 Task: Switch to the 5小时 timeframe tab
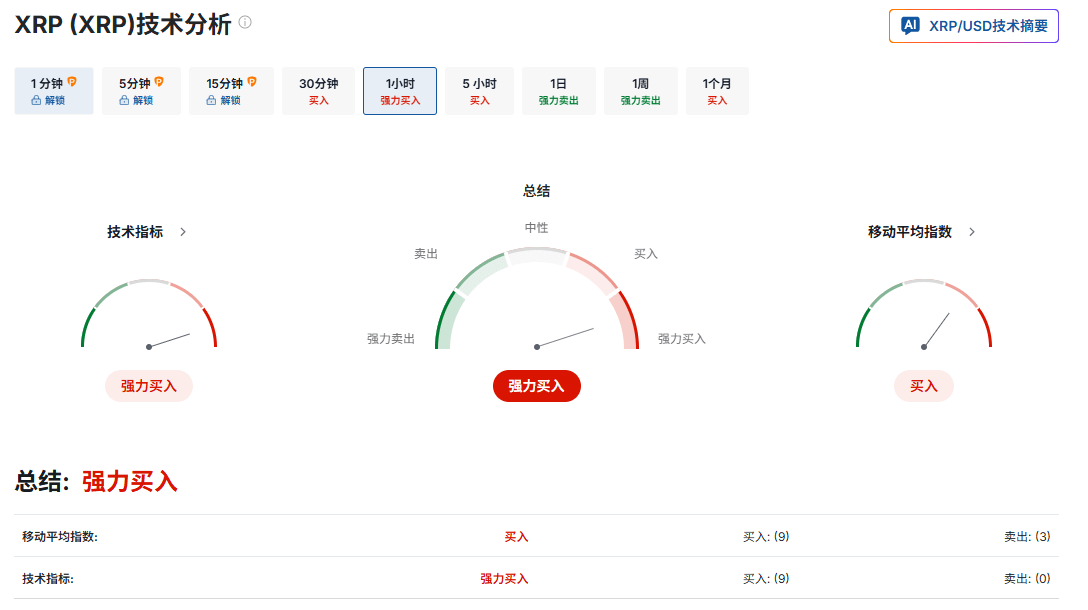[x=479, y=91]
